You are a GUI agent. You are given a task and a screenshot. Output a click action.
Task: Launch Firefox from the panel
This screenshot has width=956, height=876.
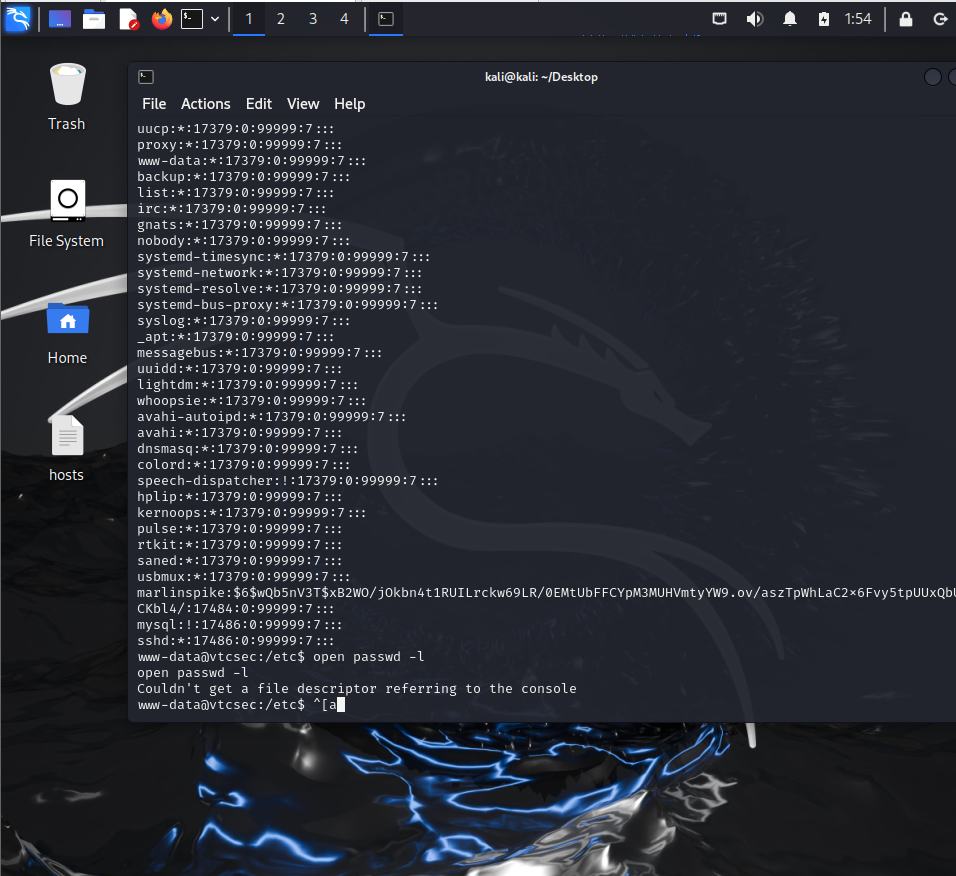pyautogui.click(x=162, y=20)
